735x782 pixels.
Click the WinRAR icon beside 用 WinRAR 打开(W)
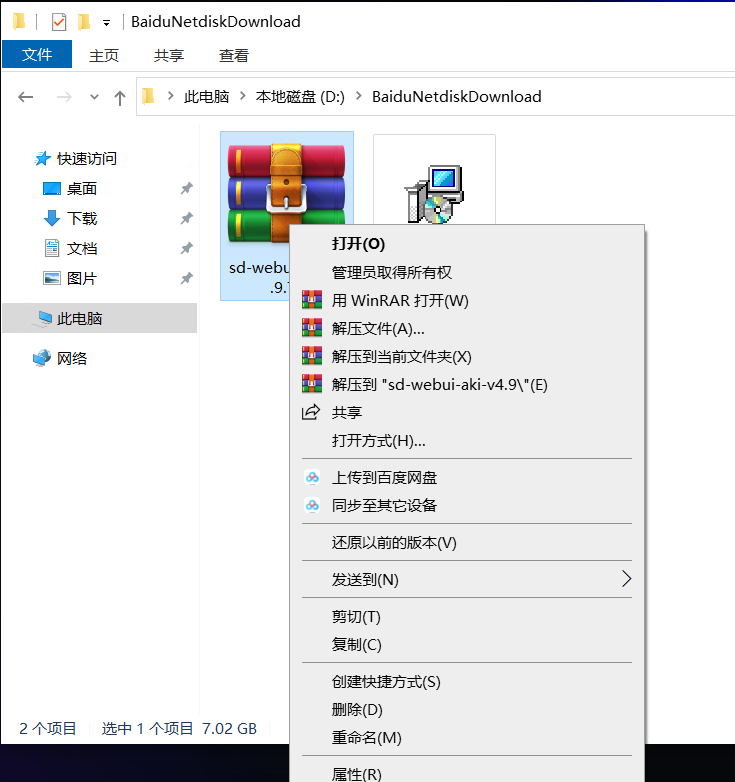[x=312, y=300]
